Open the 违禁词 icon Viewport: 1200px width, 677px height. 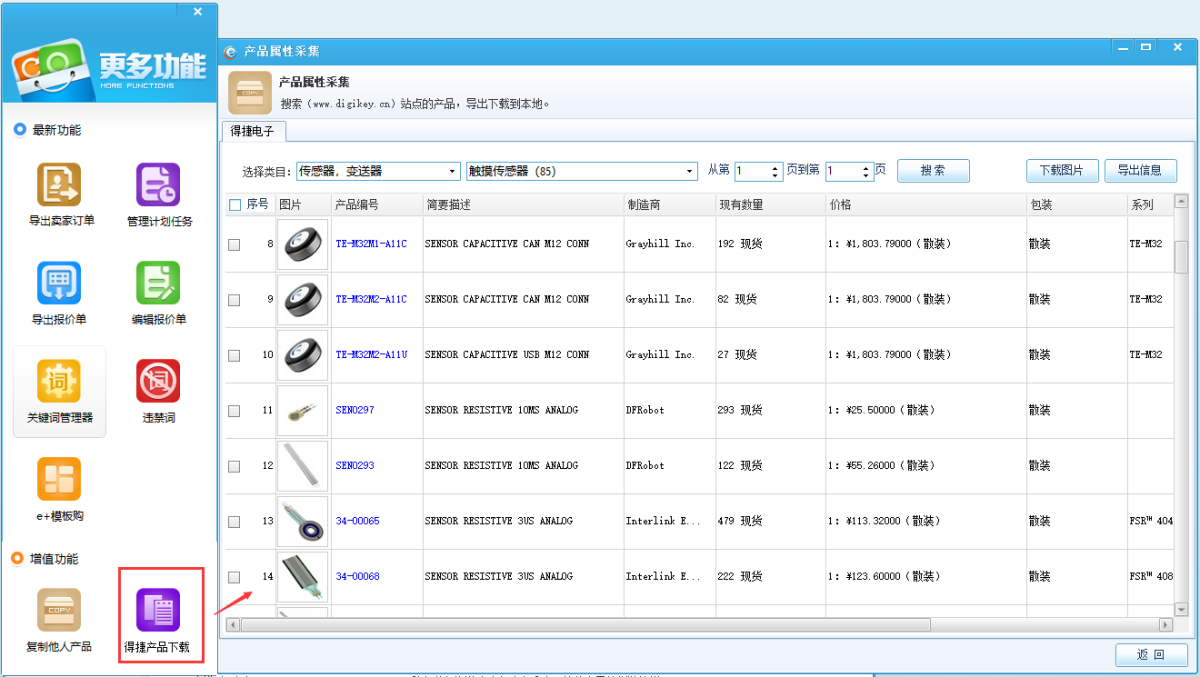coord(158,382)
